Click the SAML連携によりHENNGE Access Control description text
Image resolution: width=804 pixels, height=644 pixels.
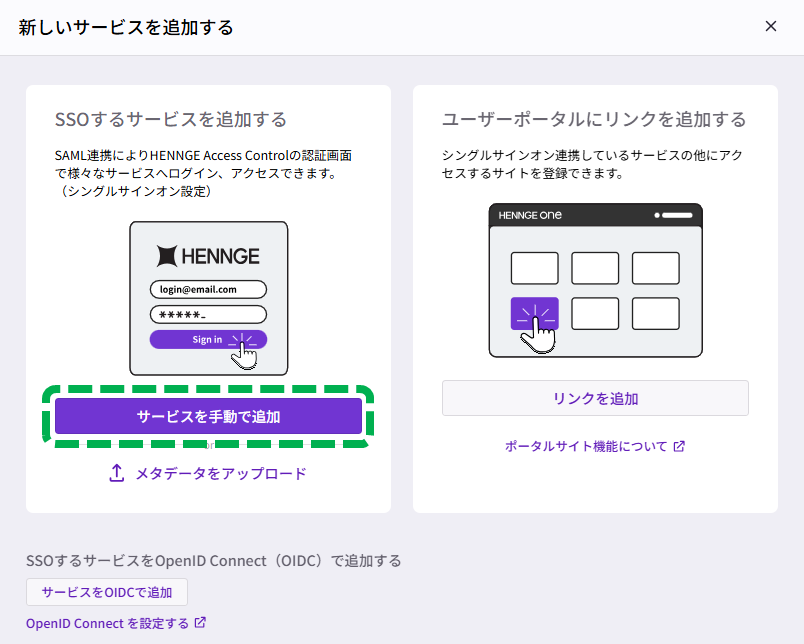click(x=204, y=173)
